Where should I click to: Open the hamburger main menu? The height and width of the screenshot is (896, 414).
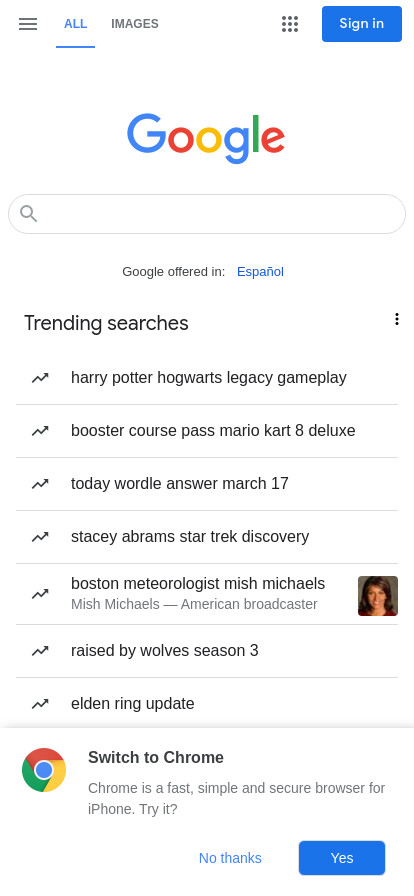pos(27,24)
